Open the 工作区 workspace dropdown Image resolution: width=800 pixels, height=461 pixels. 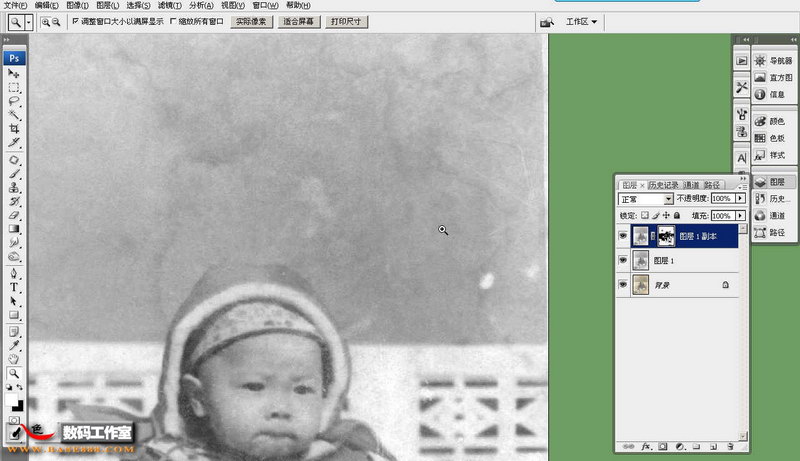tap(581, 21)
